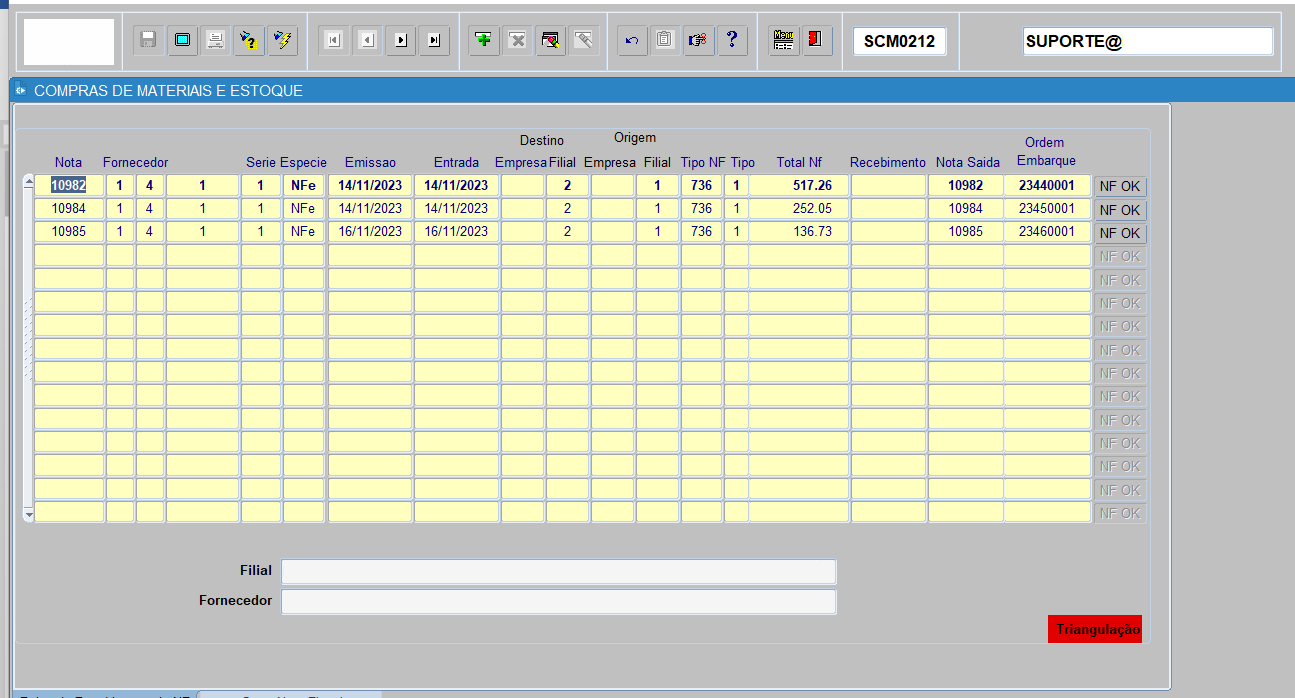Image resolution: width=1295 pixels, height=698 pixels.
Task: Click NF OK button for nota 10982
Action: click(1120, 186)
